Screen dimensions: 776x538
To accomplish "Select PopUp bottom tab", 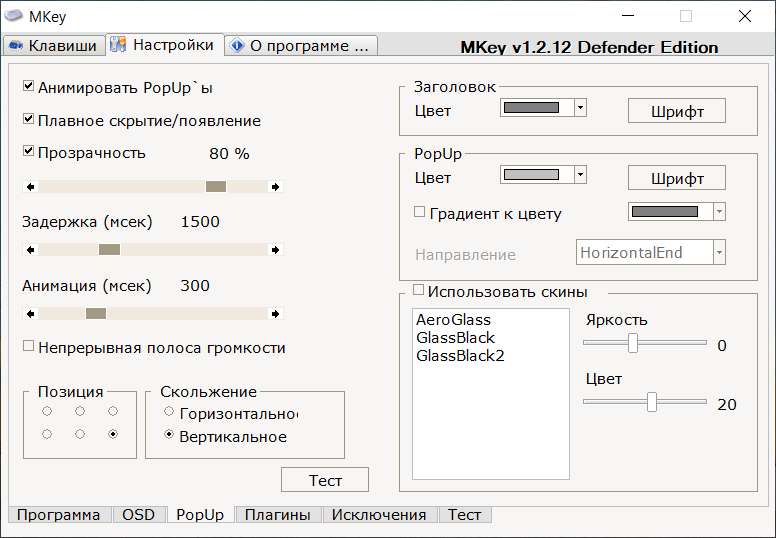I will point(200,515).
